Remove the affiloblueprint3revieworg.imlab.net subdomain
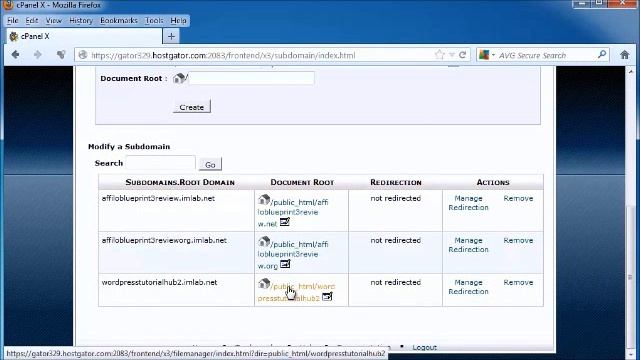This screenshot has width=640, height=360. click(x=518, y=240)
